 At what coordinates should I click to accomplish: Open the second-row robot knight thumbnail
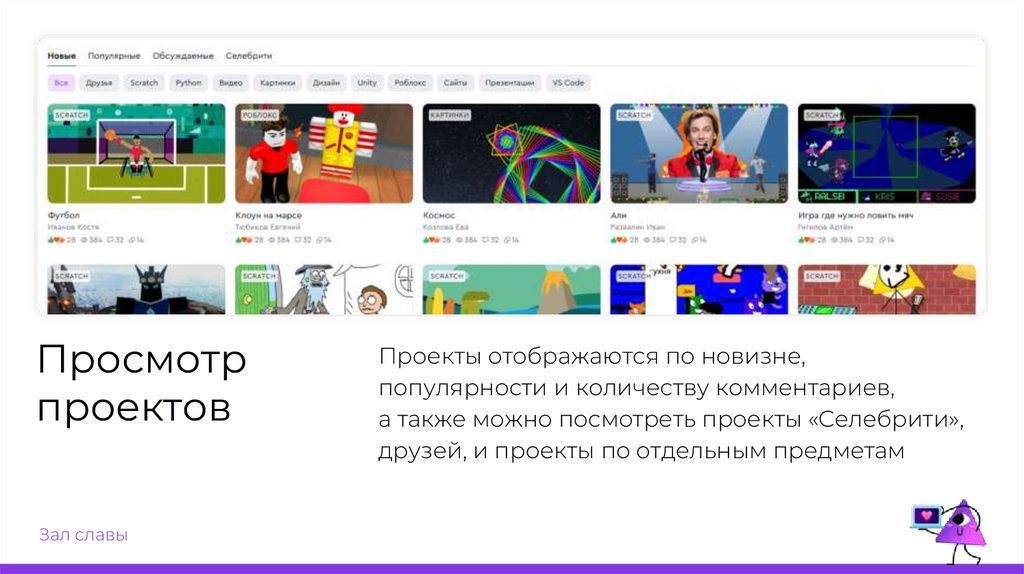136,289
